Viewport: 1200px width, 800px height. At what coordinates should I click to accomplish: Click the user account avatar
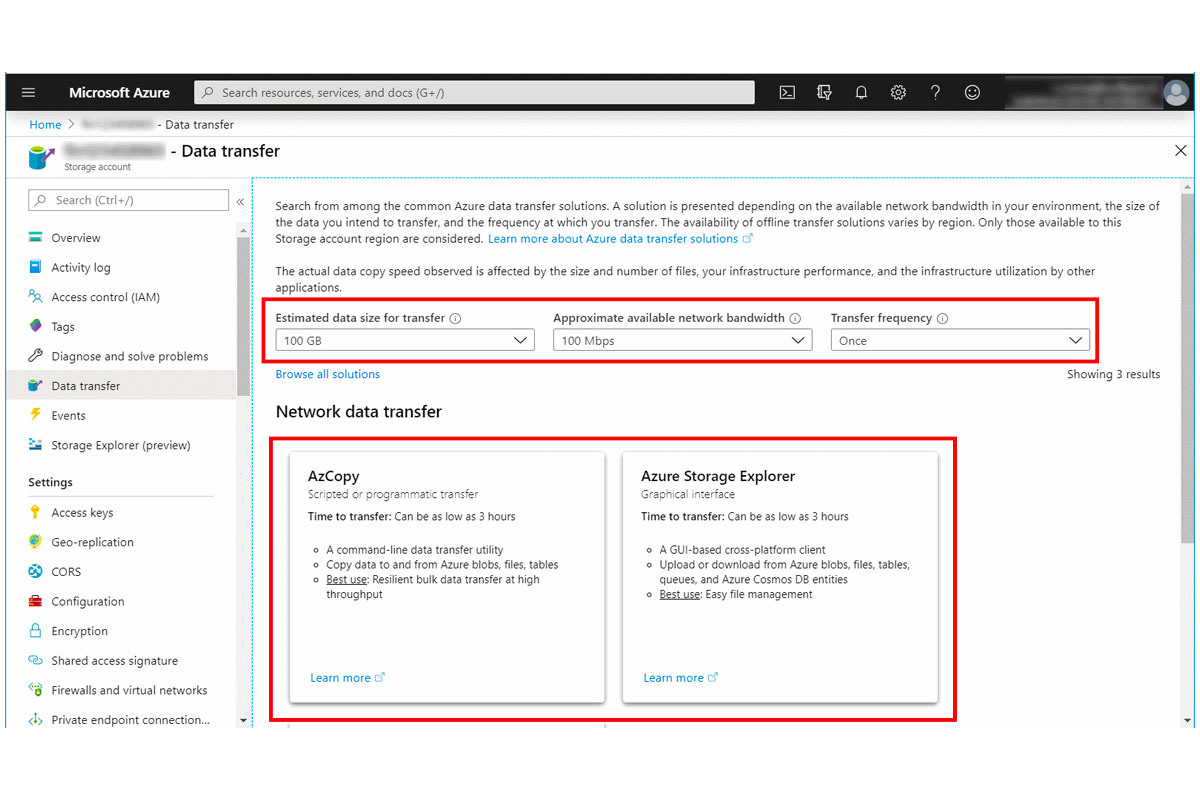(1176, 92)
